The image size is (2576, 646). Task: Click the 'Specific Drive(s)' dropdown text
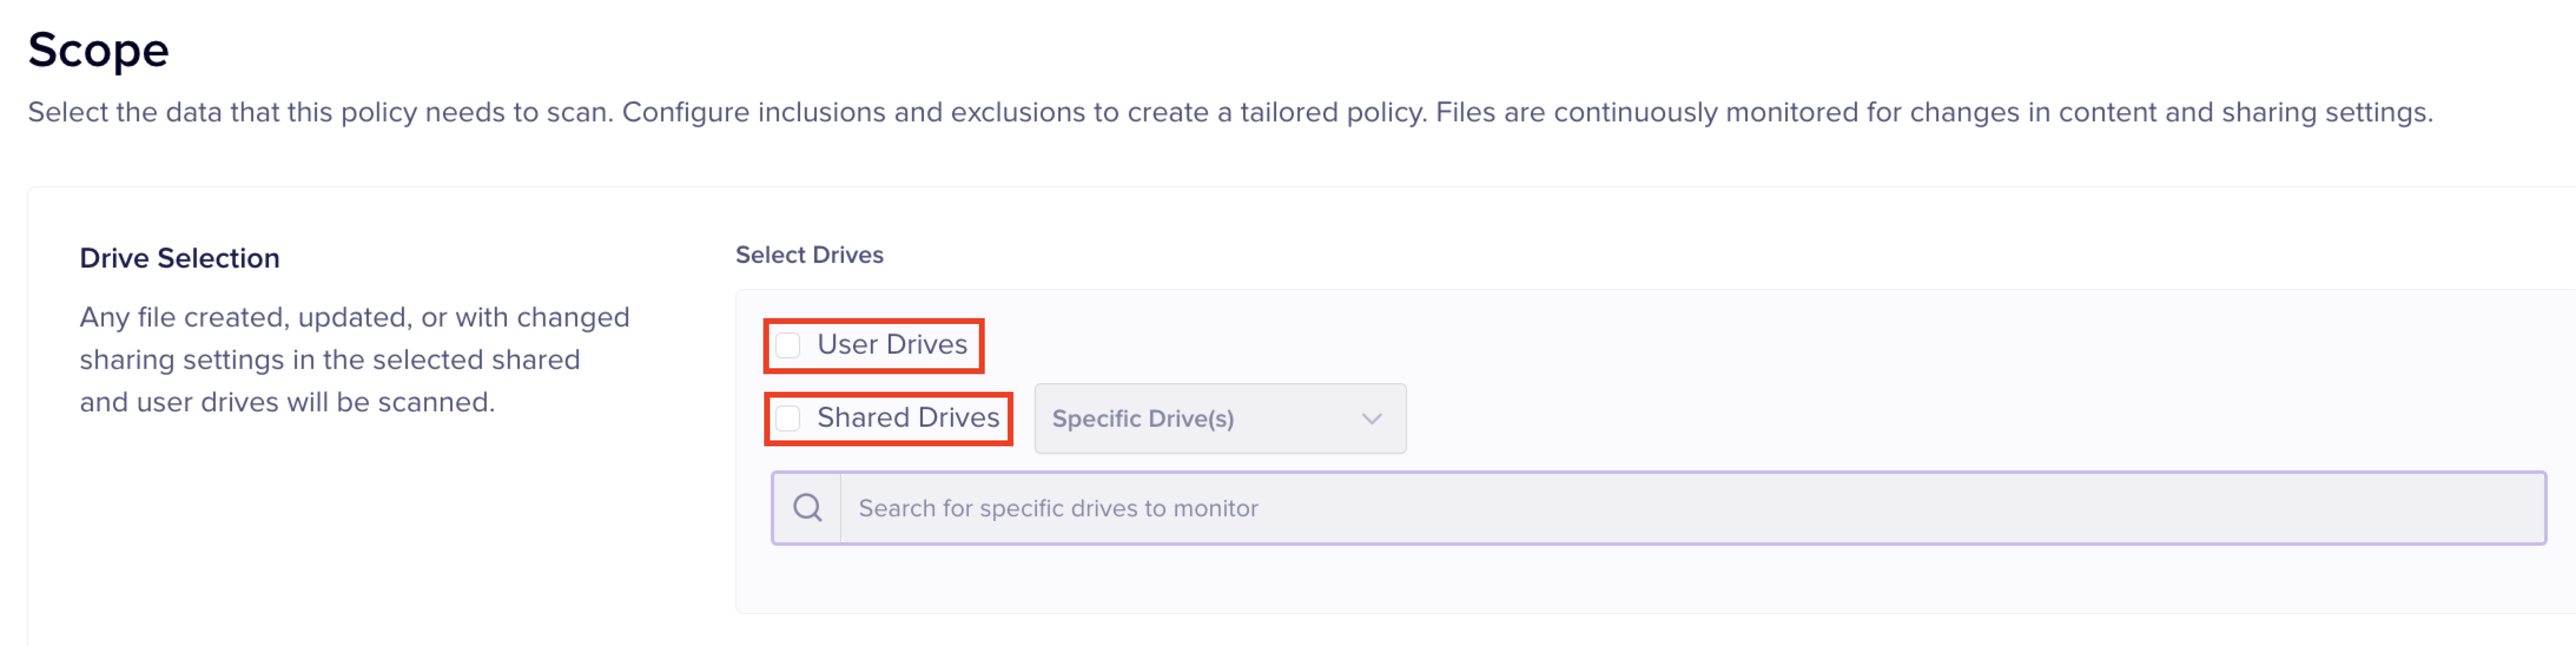click(1142, 418)
